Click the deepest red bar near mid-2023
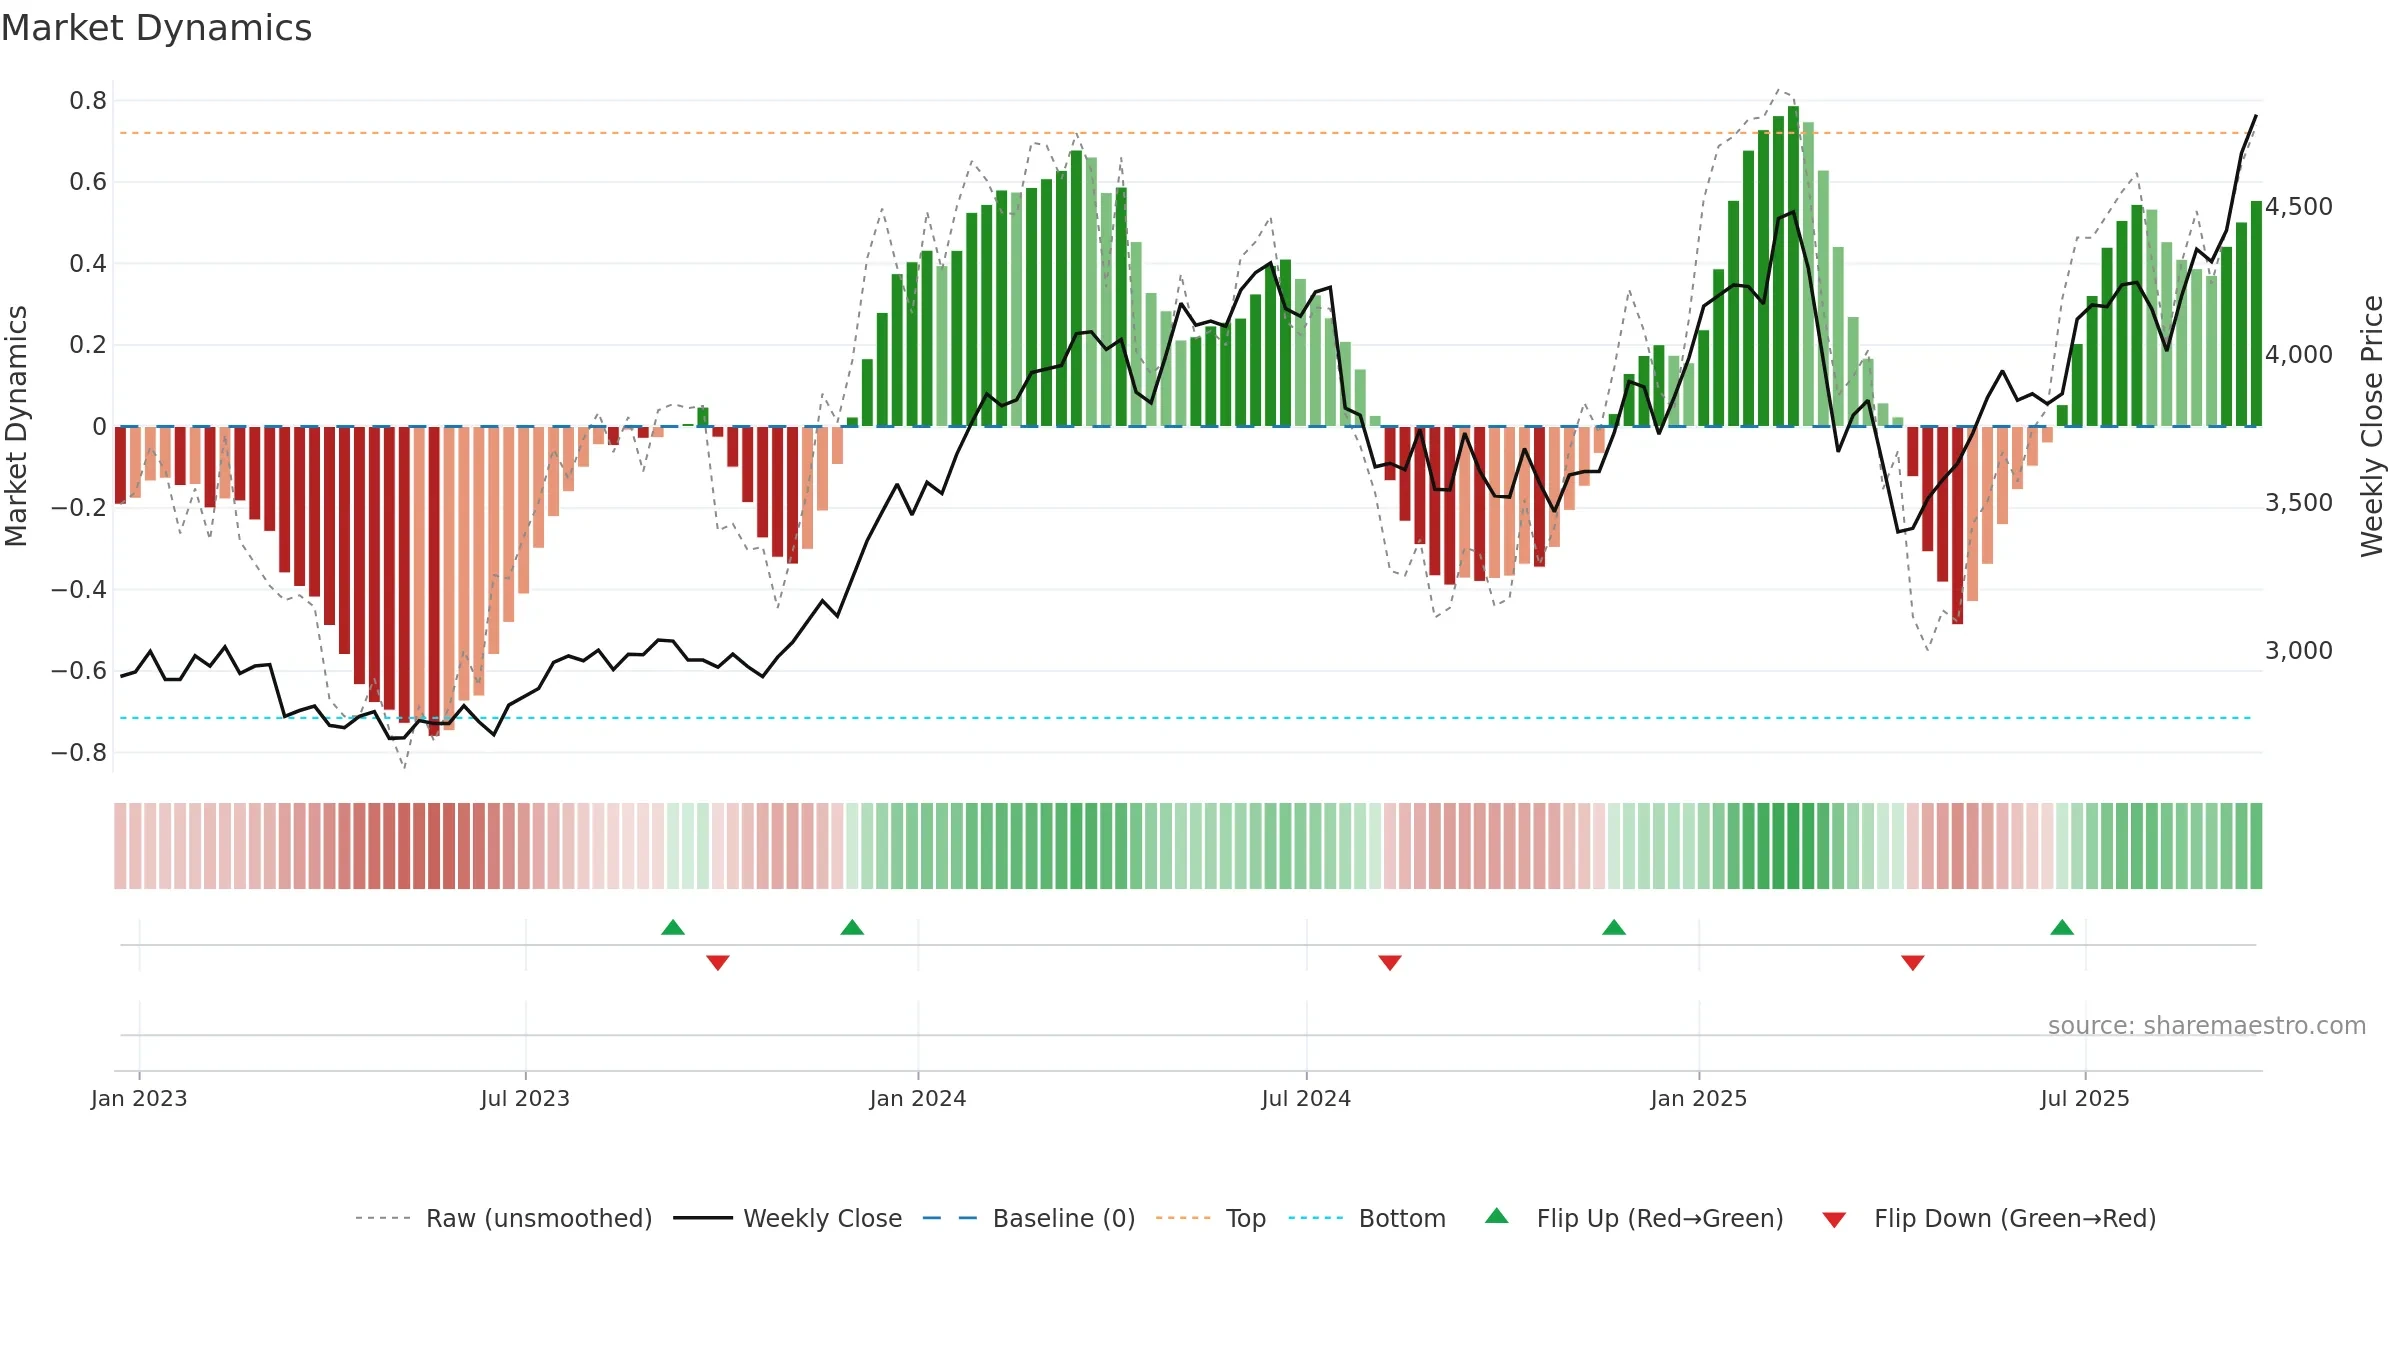This screenshot has width=2400, height=1350. [x=434, y=582]
